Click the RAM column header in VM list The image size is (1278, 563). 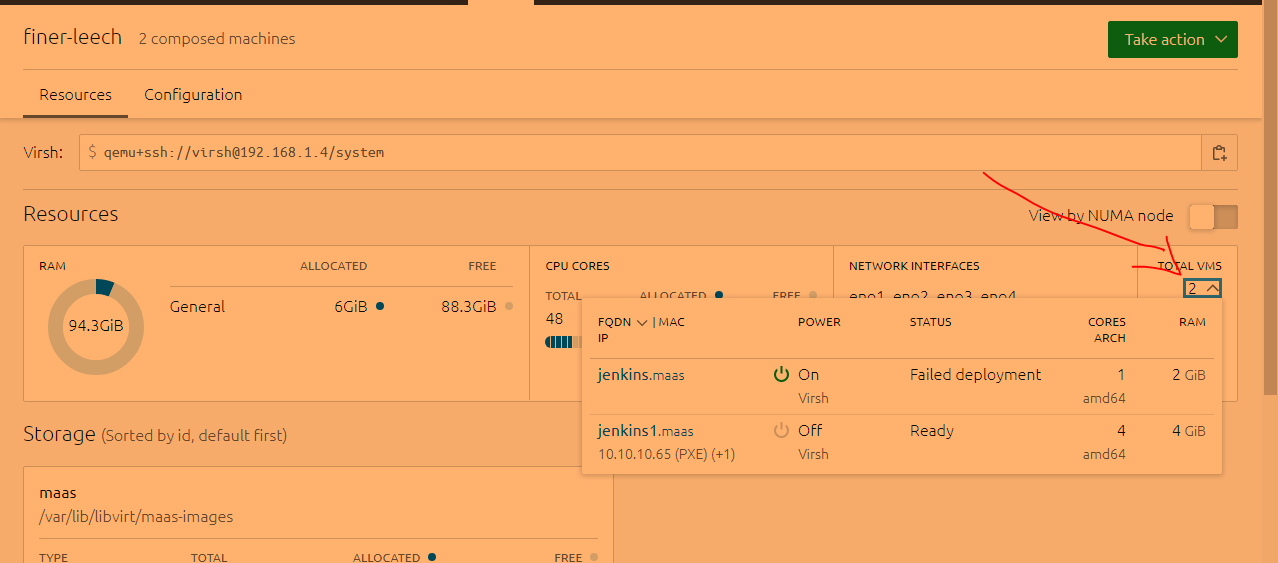(x=1192, y=322)
